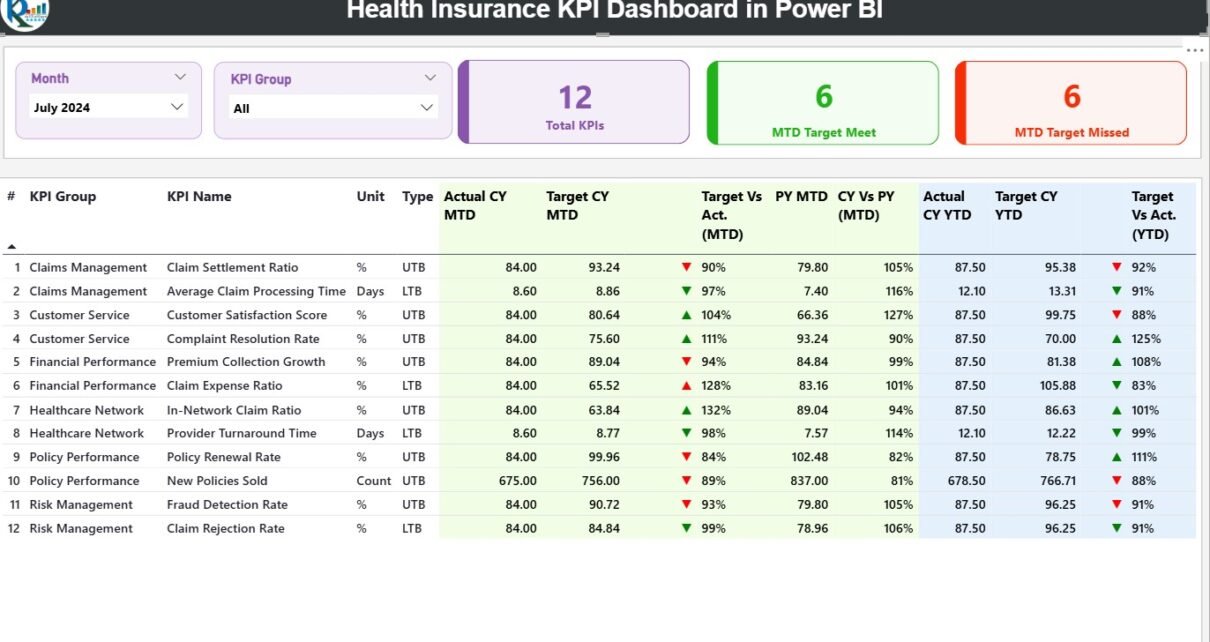This screenshot has height=642, width=1210.
Task: Select the Total KPIs card
Action: [x=574, y=102]
